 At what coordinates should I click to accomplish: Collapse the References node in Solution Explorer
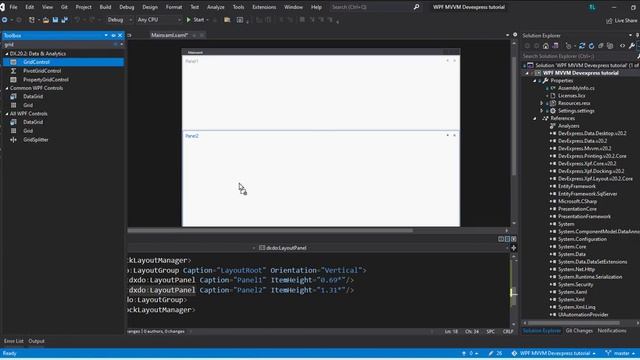[x=534, y=118]
